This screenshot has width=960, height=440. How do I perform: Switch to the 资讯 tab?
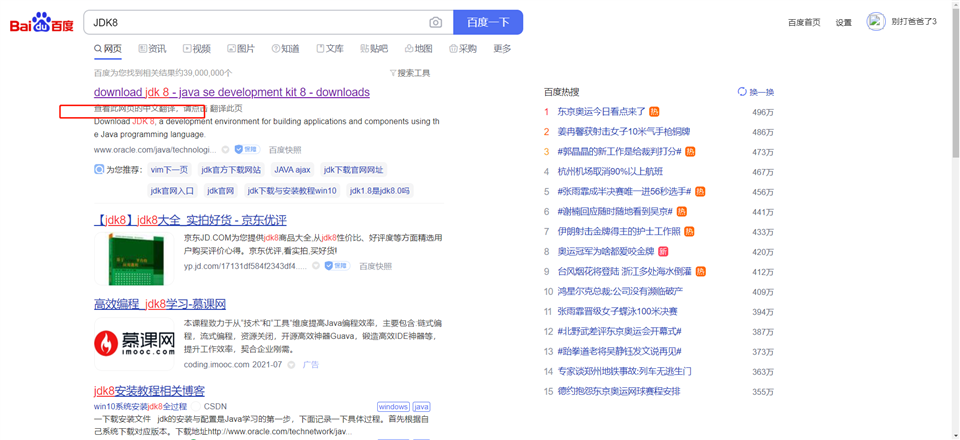152,49
